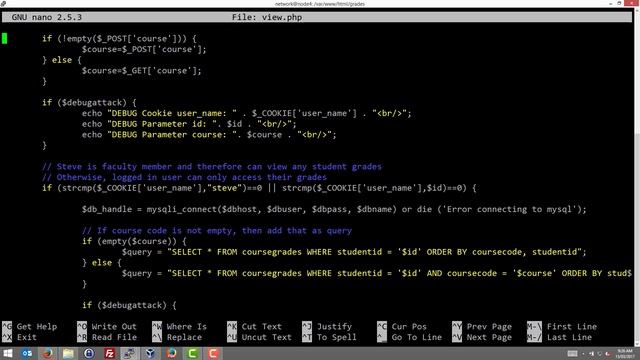Image resolution: width=640 pixels, height=360 pixels.
Task: Click the SELECT query ending 'ORDER BY coursecode, studentid'
Action: tap(354, 252)
